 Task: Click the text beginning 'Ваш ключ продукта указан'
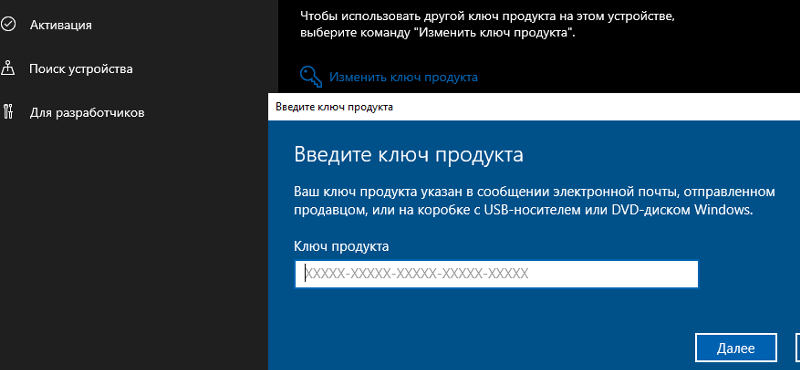click(x=534, y=201)
